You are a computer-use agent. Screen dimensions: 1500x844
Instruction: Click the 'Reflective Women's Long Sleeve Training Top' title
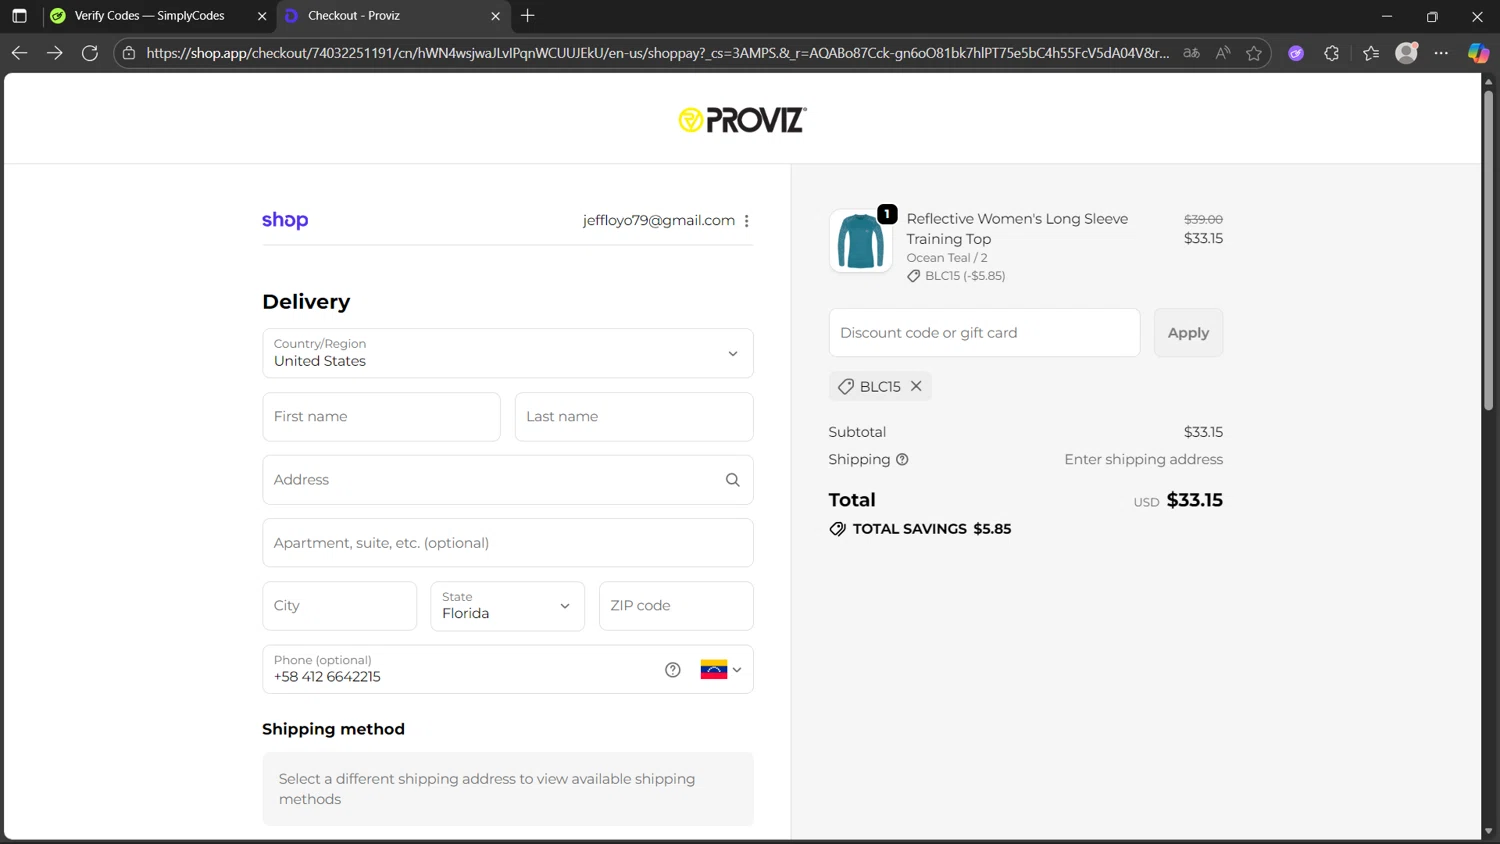1017,229
